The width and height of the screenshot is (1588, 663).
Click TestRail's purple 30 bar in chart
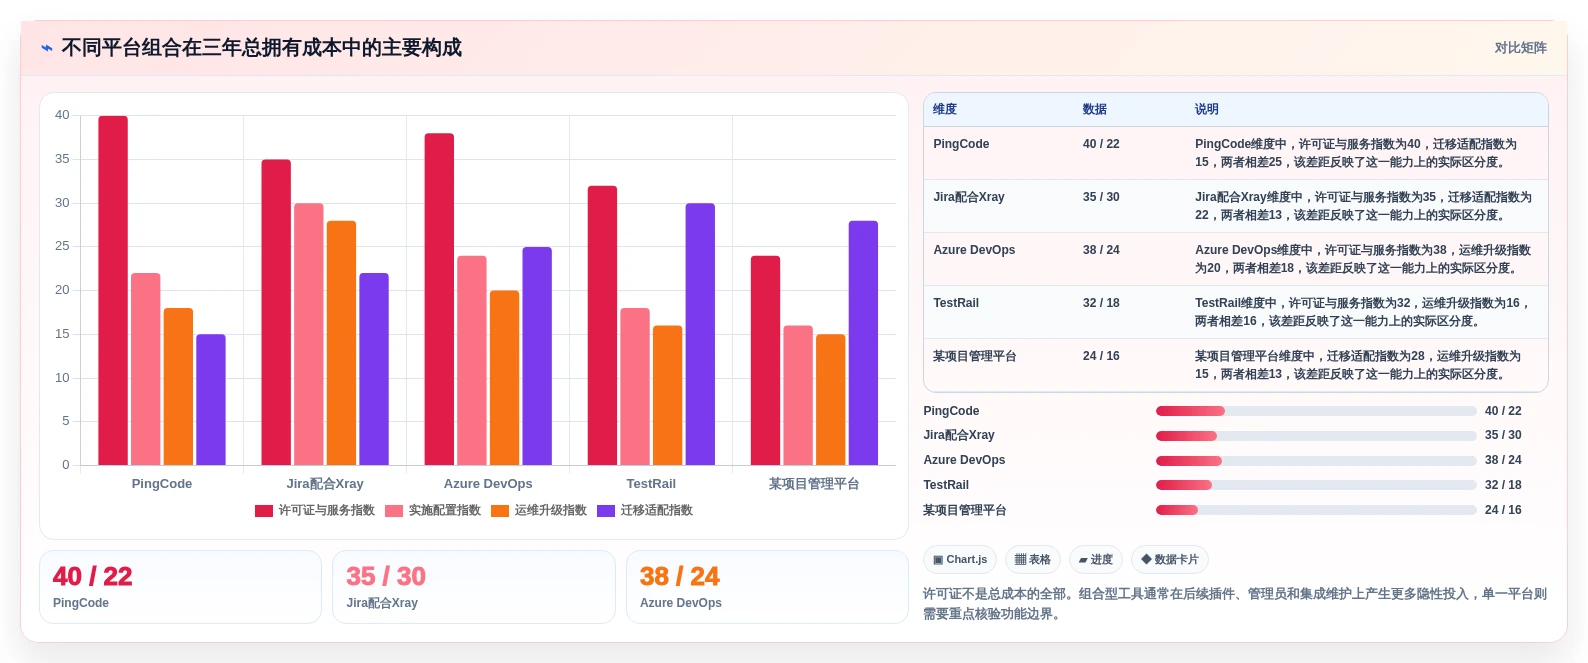tap(700, 334)
